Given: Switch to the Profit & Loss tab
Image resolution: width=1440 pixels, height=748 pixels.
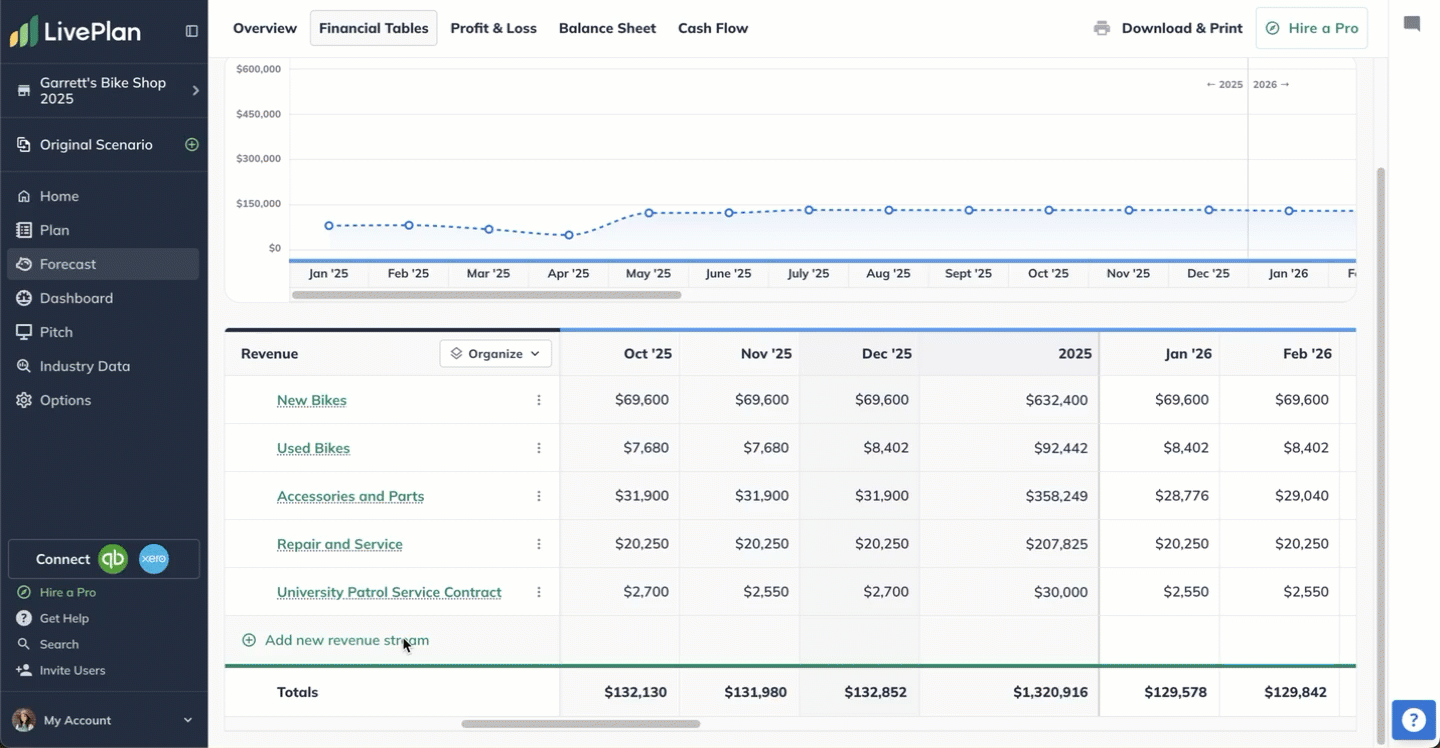Looking at the screenshot, I should pyautogui.click(x=493, y=28).
